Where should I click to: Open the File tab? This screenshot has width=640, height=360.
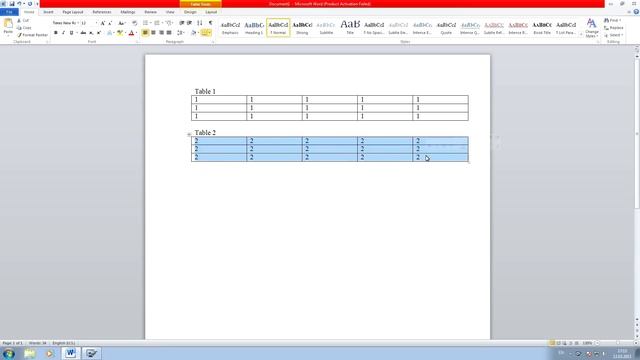pyautogui.click(x=9, y=12)
